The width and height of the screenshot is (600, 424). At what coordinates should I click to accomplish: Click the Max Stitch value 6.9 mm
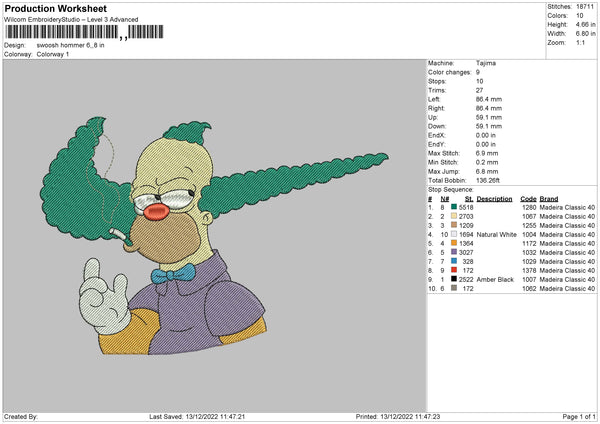point(487,153)
